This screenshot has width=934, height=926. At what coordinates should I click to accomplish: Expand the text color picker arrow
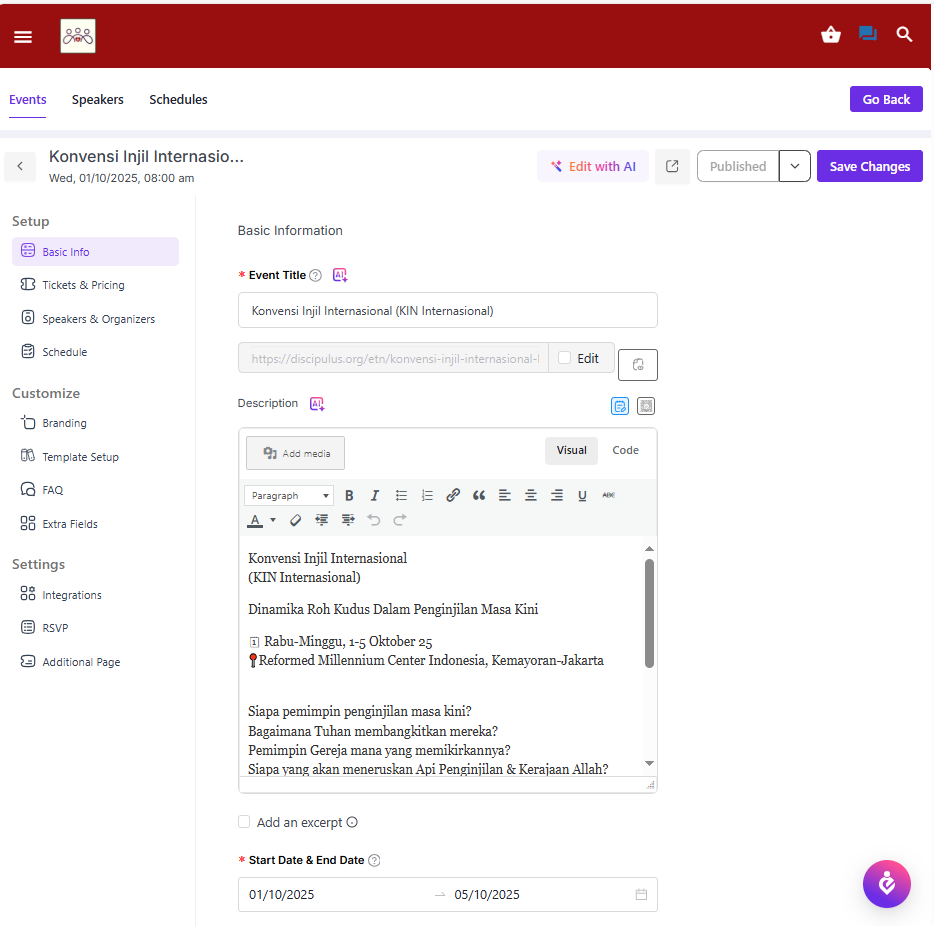[x=273, y=520]
